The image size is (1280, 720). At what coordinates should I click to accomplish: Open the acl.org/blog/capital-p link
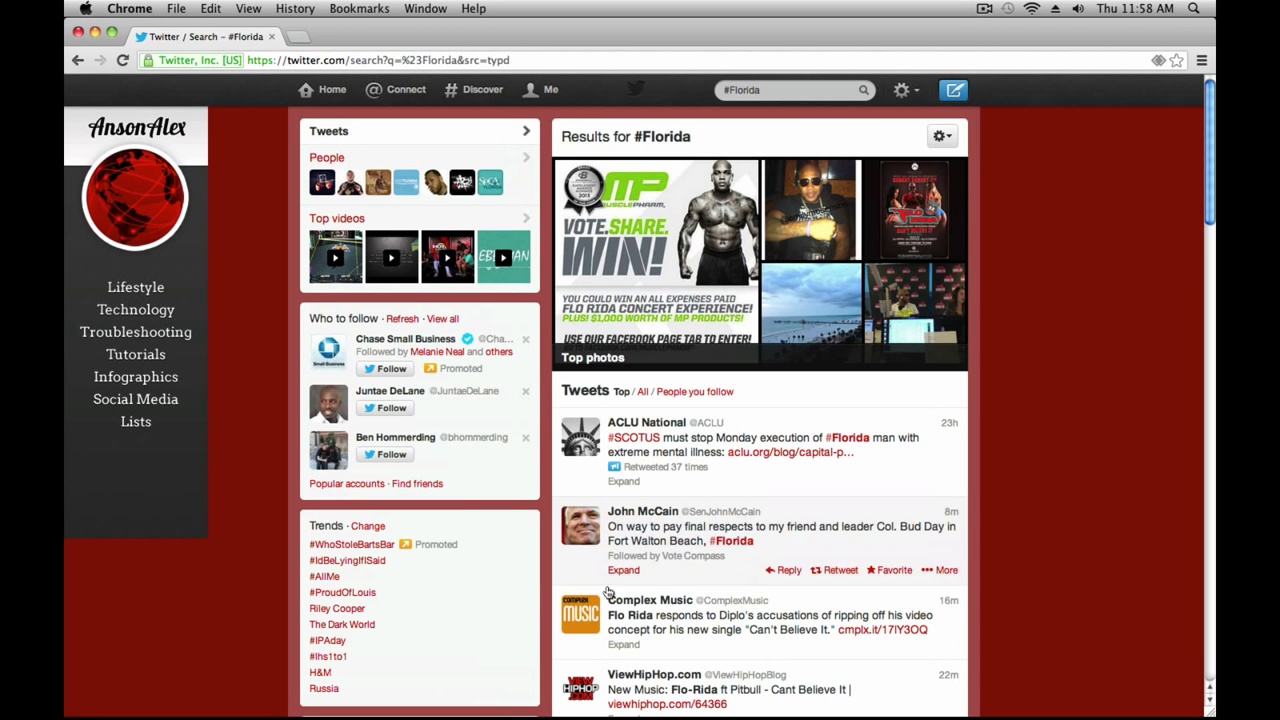(x=790, y=452)
